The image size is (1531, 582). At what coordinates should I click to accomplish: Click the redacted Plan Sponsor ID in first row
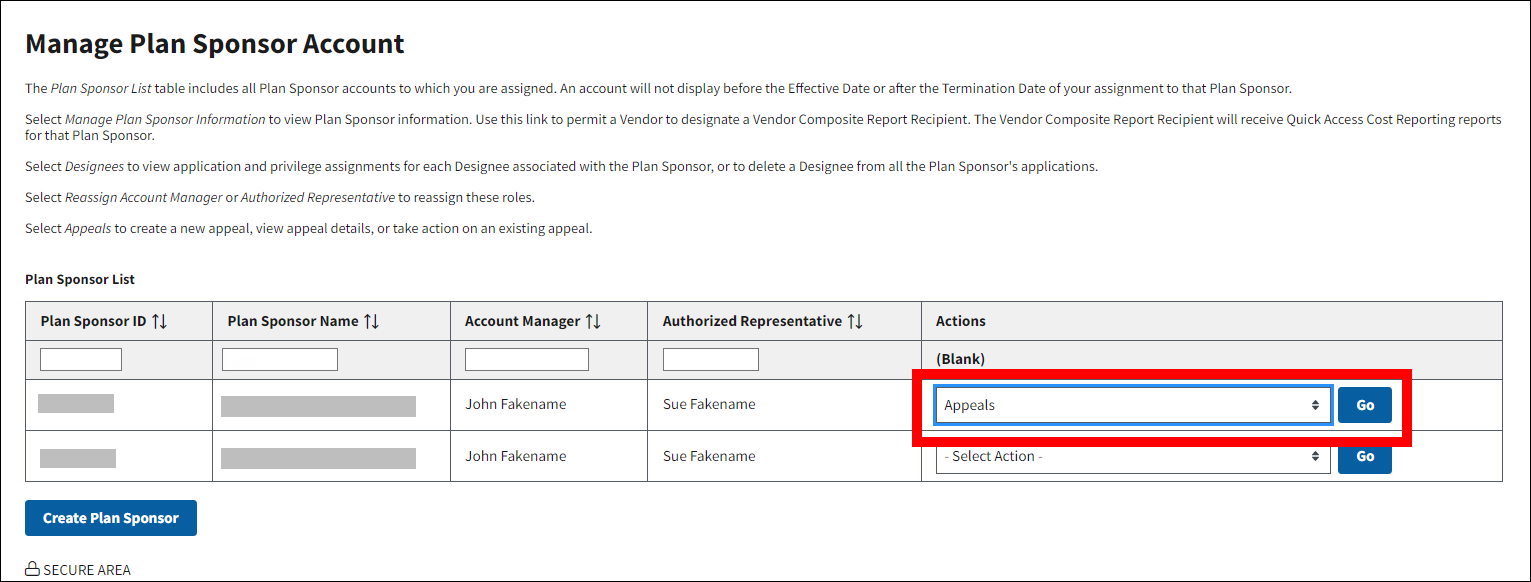[x=76, y=404]
